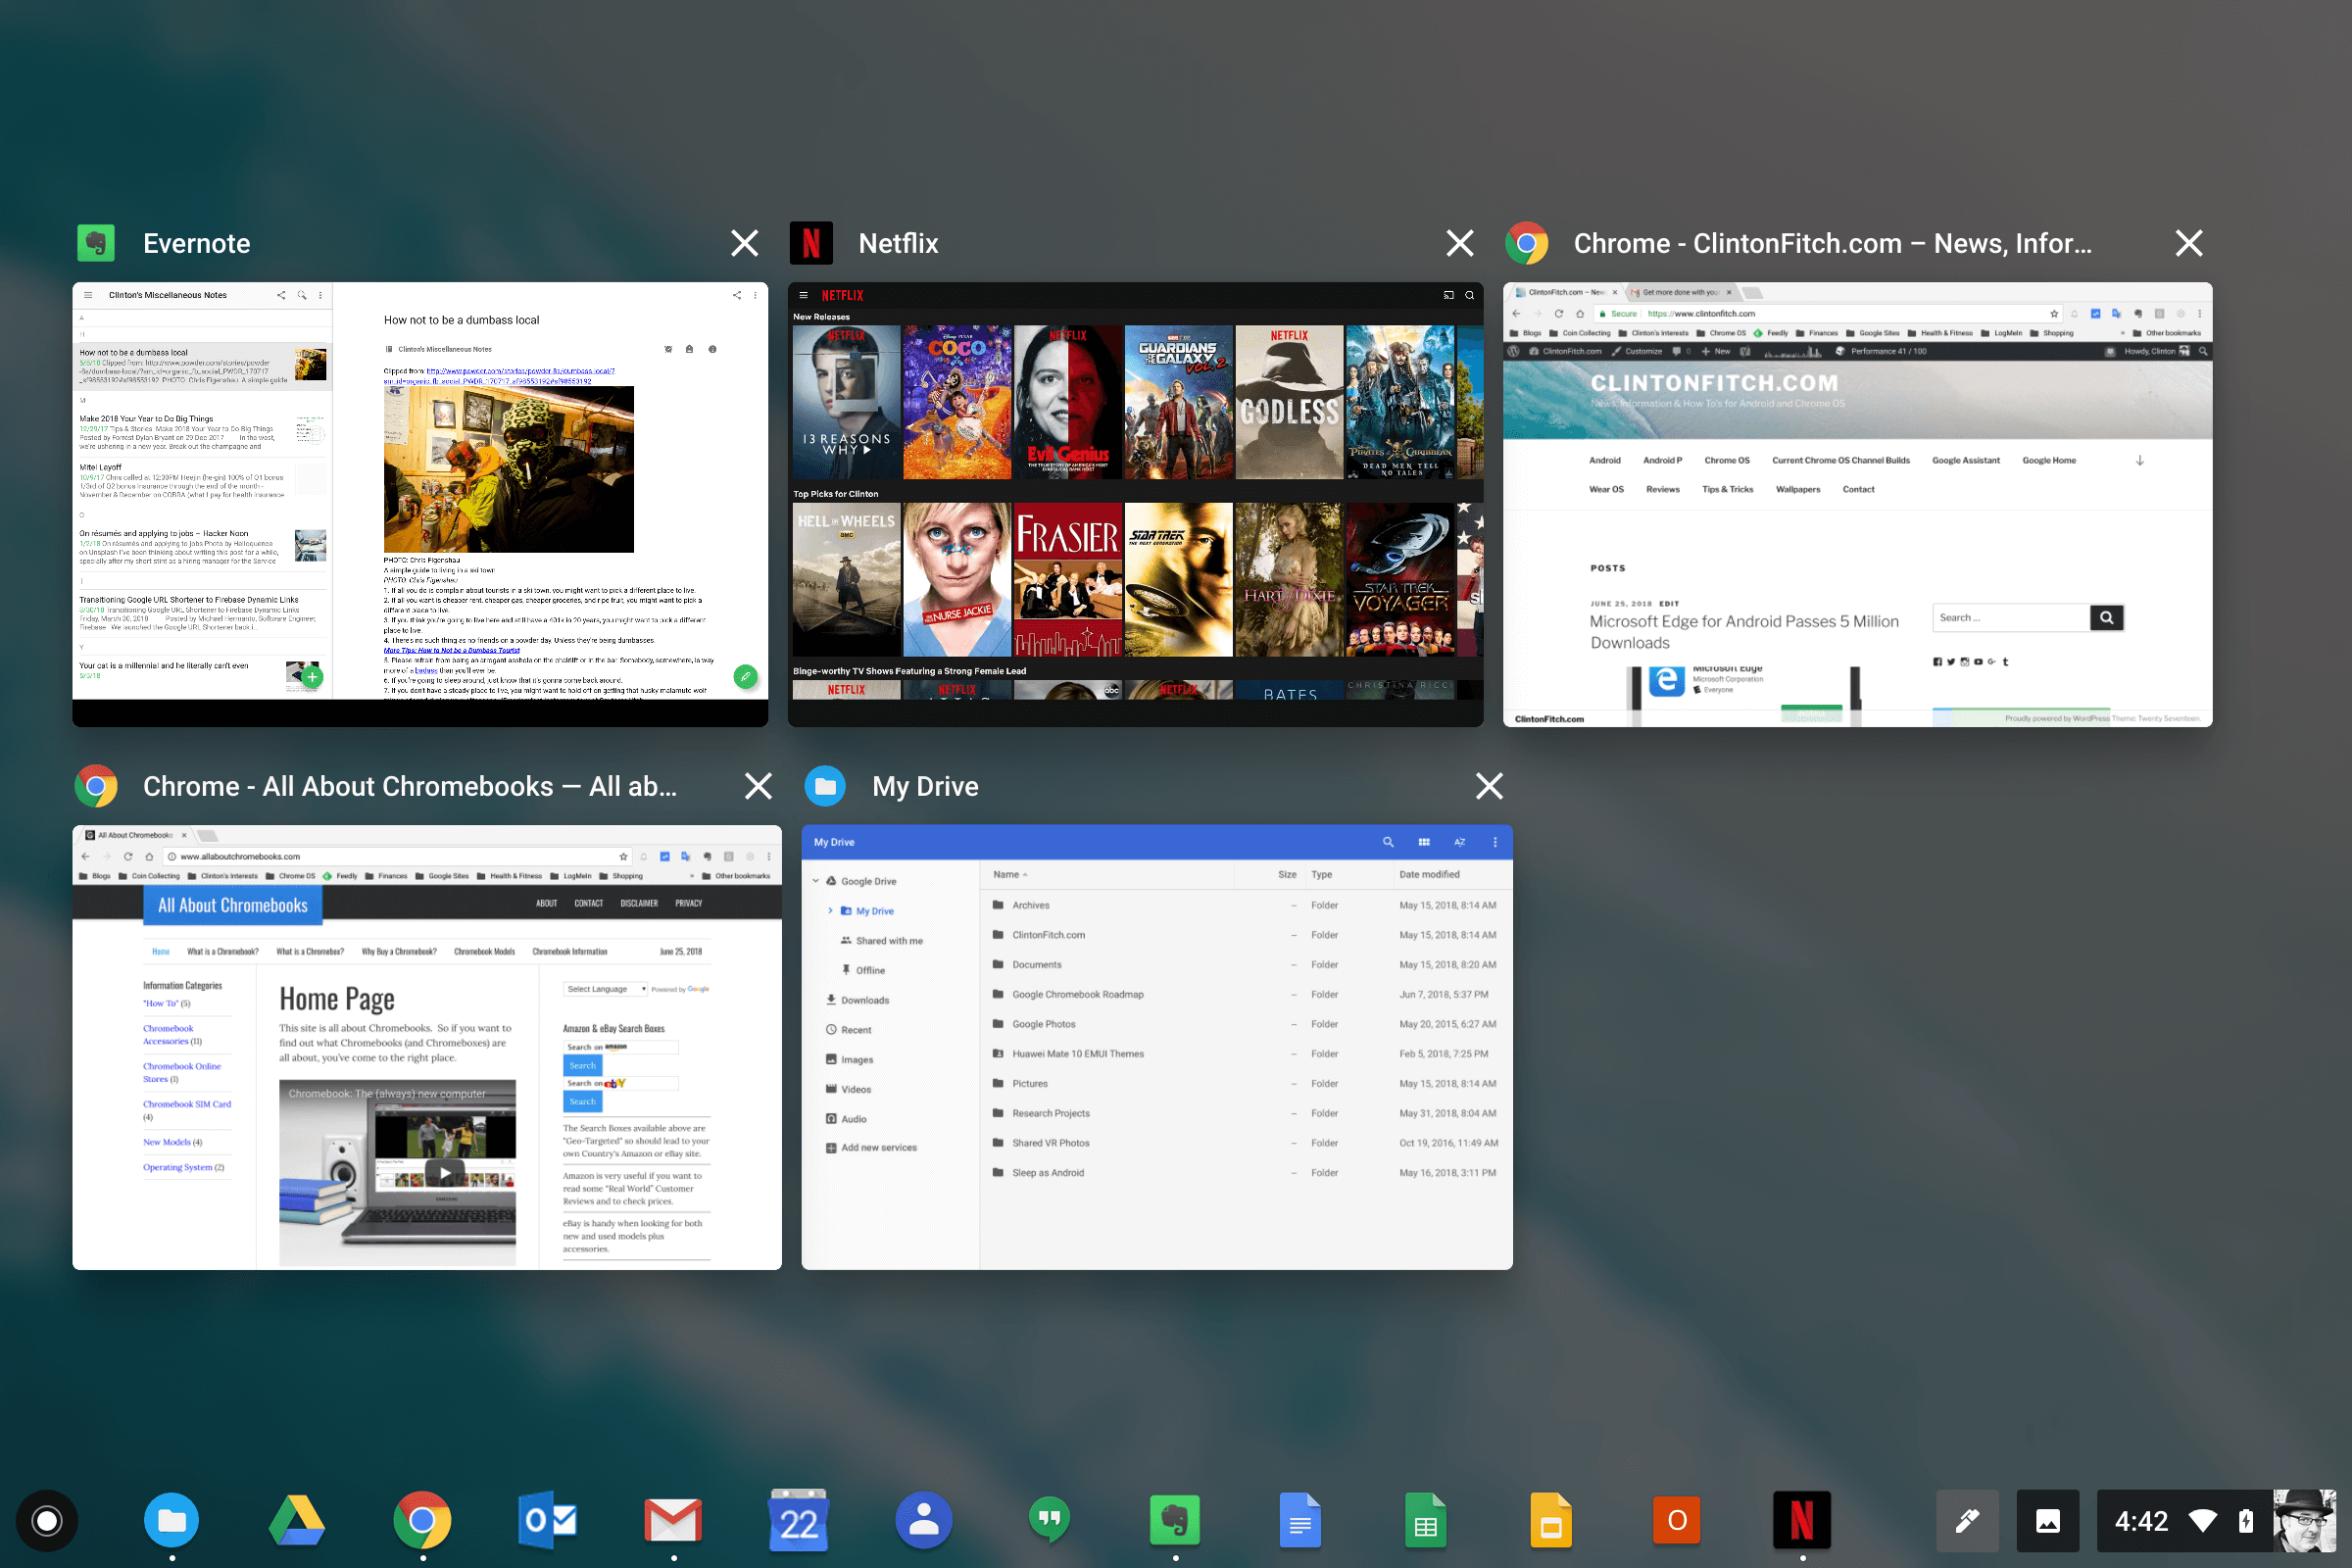2352x1568 pixels.
Task: Launch Google Sheets from shelf
Action: [x=1426, y=1521]
